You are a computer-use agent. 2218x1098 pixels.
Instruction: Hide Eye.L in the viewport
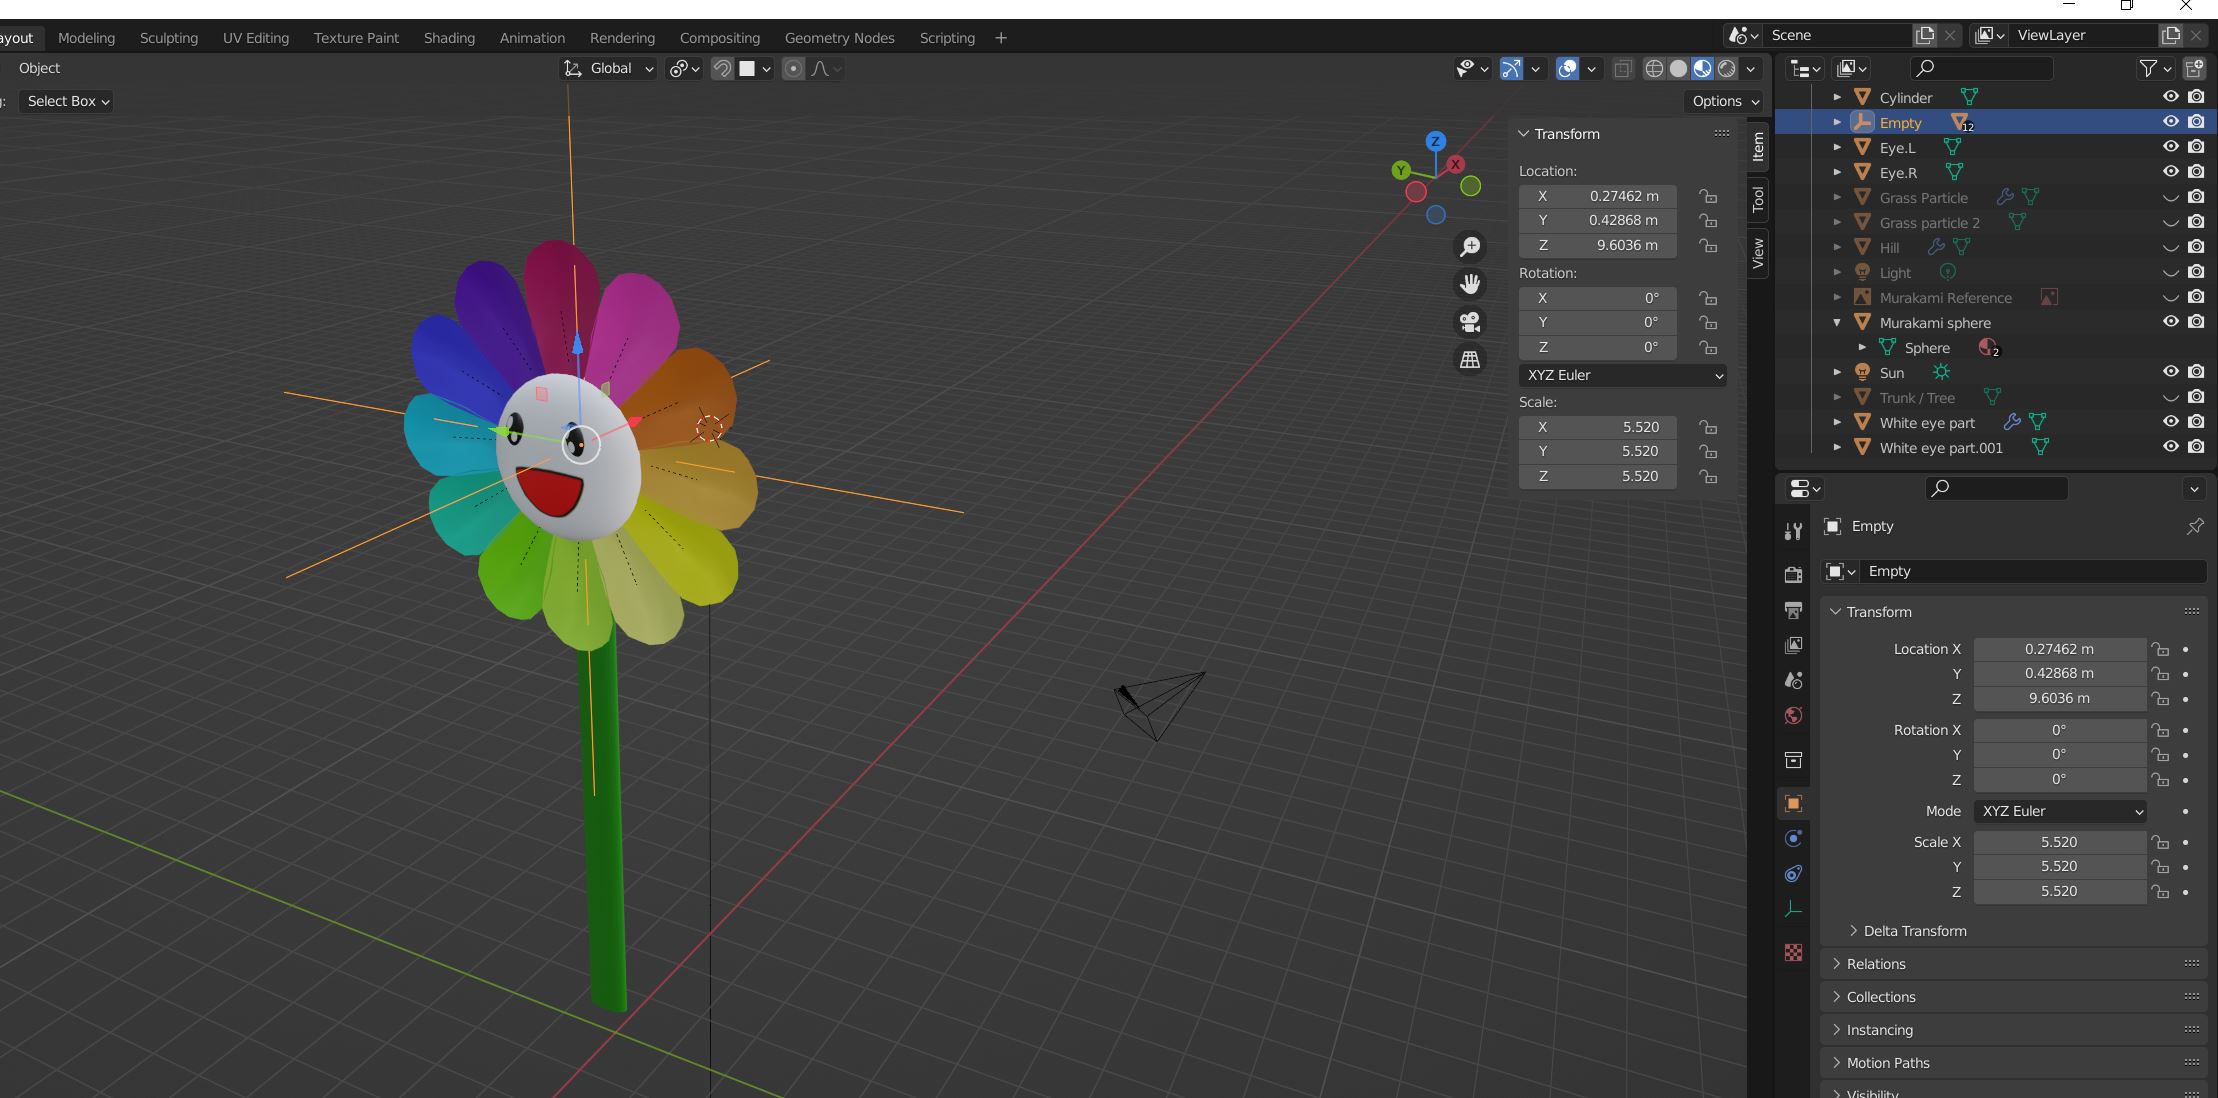(x=2170, y=147)
